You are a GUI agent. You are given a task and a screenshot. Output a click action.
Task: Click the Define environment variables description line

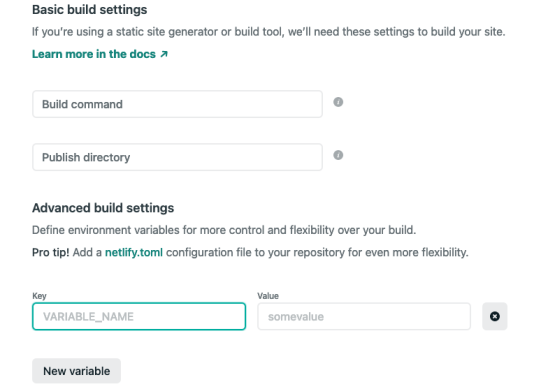(224, 230)
